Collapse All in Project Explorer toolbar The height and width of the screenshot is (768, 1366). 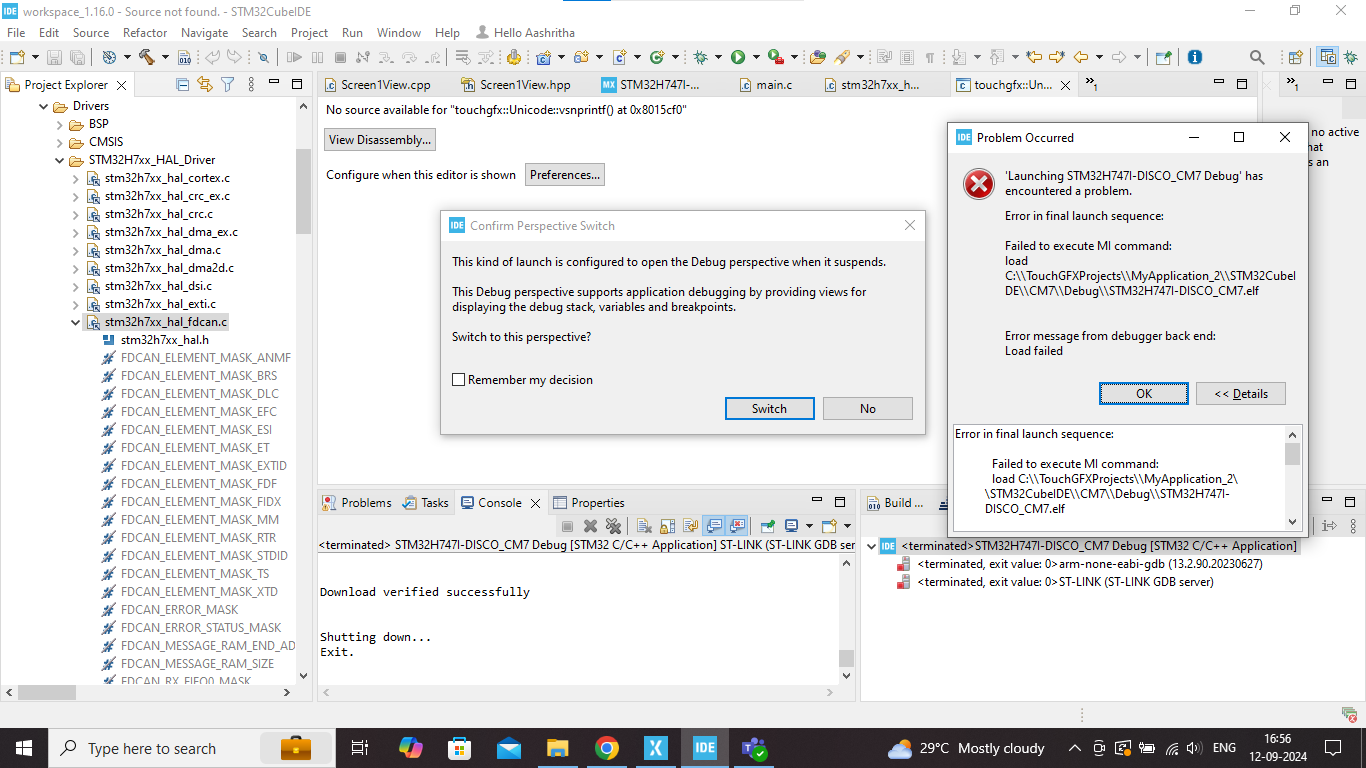(182, 84)
